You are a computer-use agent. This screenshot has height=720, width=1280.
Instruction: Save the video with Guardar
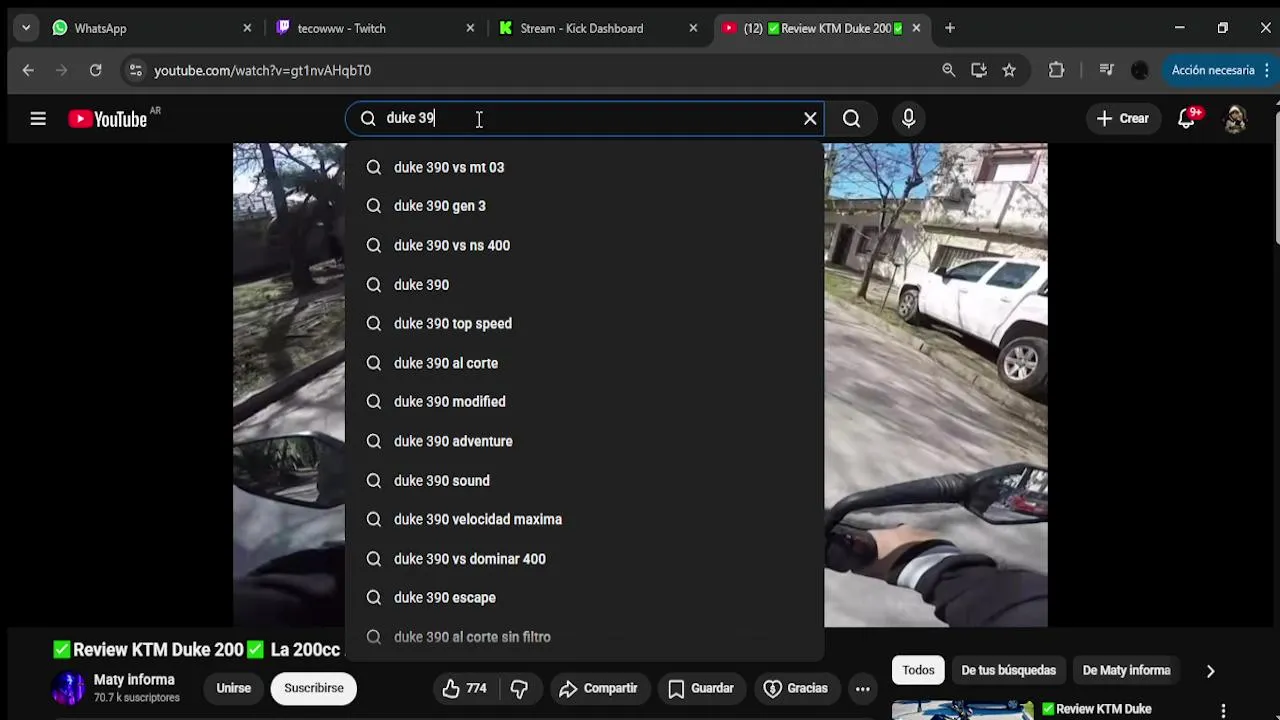point(700,688)
